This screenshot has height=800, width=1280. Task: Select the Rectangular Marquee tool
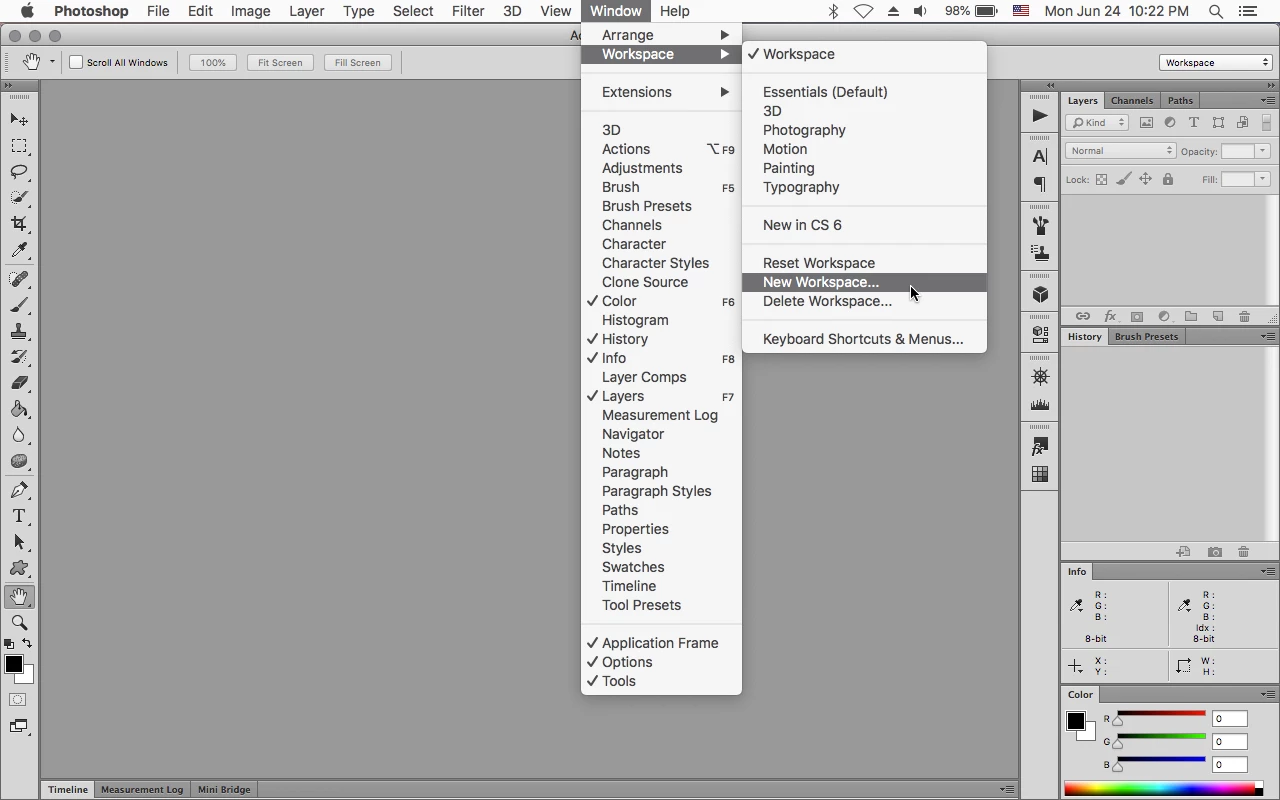19,146
